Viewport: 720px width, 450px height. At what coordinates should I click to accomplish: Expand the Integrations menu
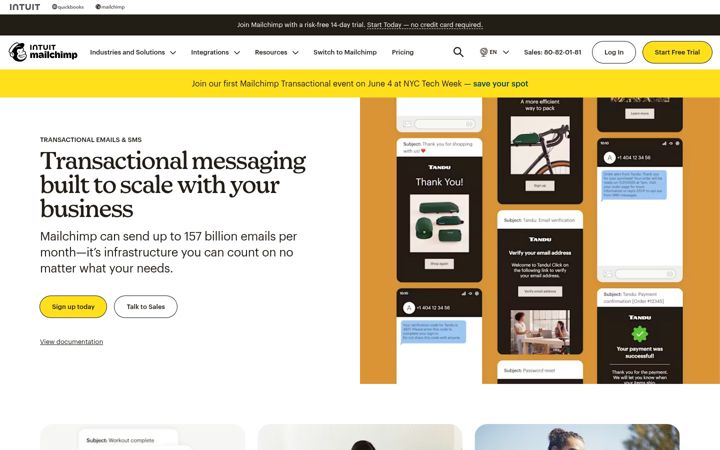coord(215,52)
